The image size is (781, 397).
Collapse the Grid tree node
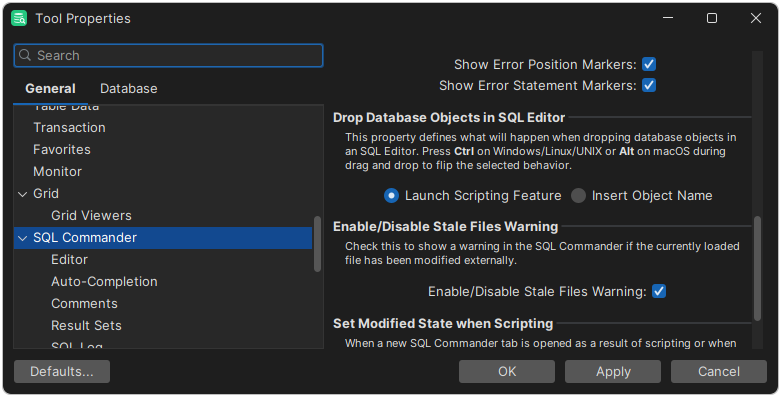click(x=22, y=194)
